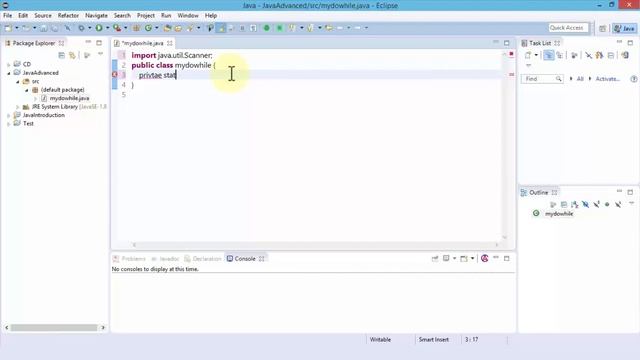Image resolution: width=640 pixels, height=360 pixels.
Task: Expand the JavaIntroduction project
Action: click(9, 116)
